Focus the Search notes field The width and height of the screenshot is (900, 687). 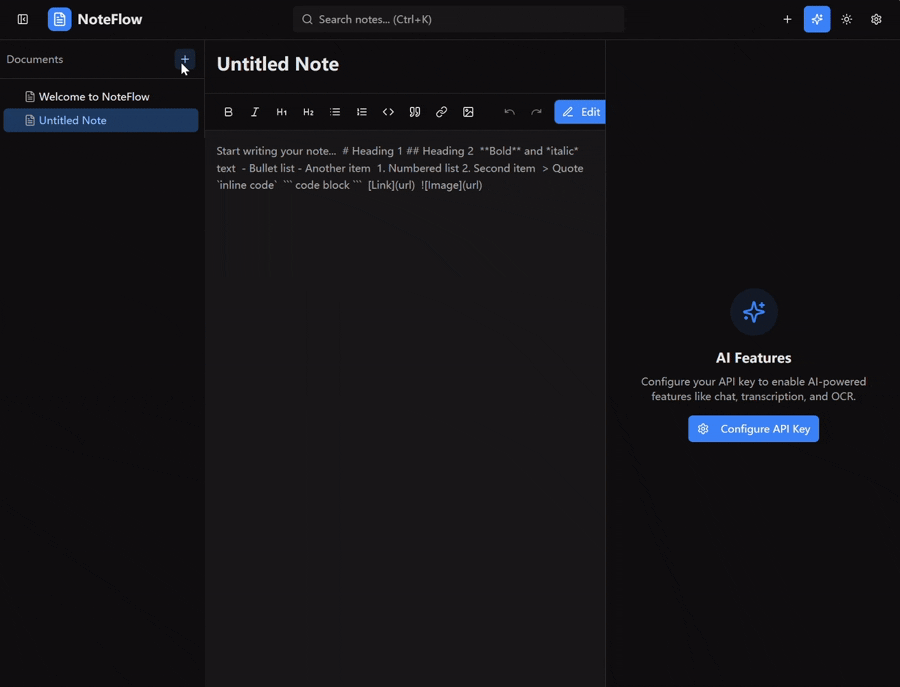click(458, 19)
